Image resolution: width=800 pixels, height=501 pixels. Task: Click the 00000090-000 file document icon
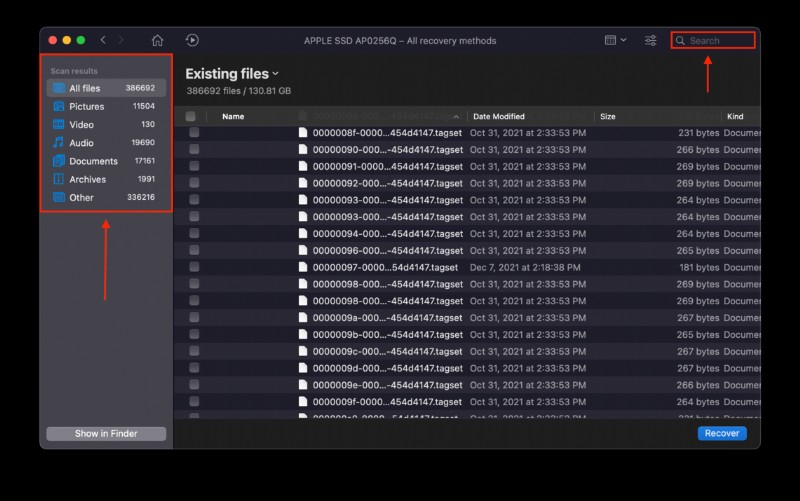303,149
